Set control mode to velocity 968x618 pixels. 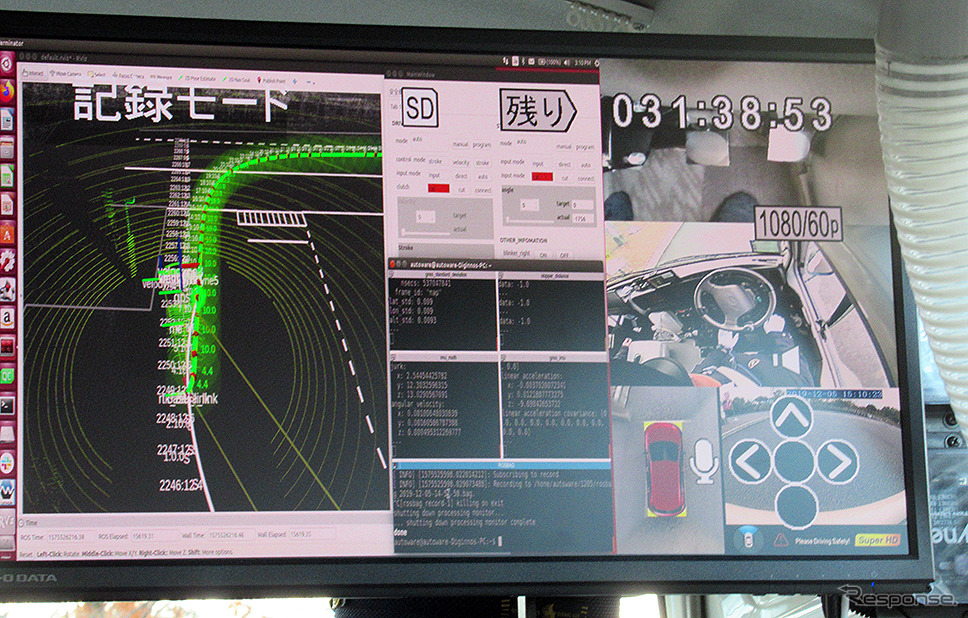(x=461, y=162)
